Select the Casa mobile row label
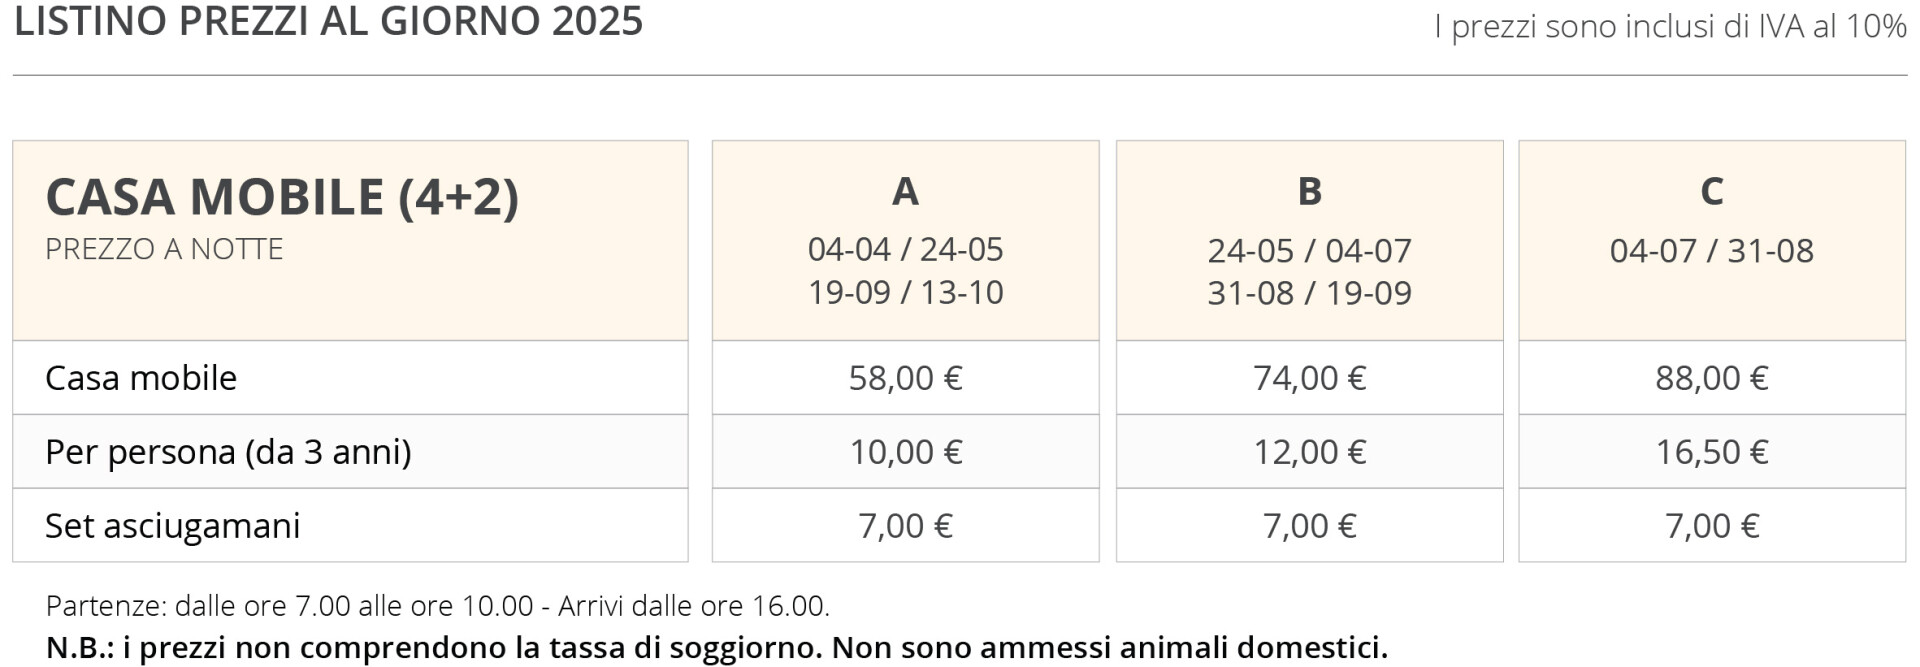 (141, 378)
